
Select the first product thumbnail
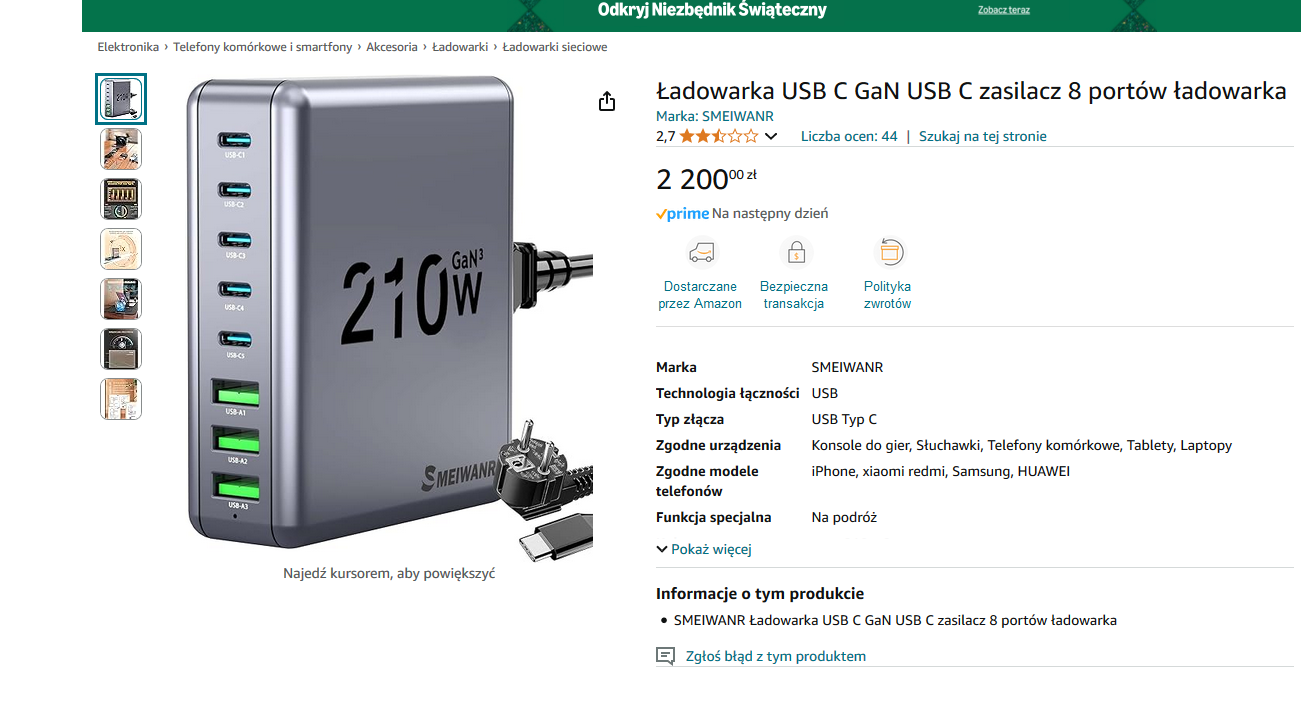click(x=121, y=99)
